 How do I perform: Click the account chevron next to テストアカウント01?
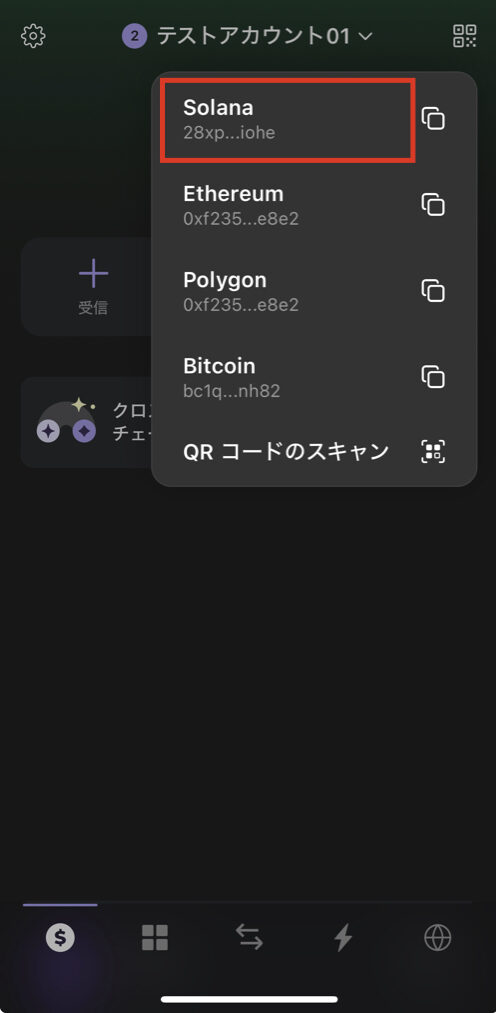point(365,37)
